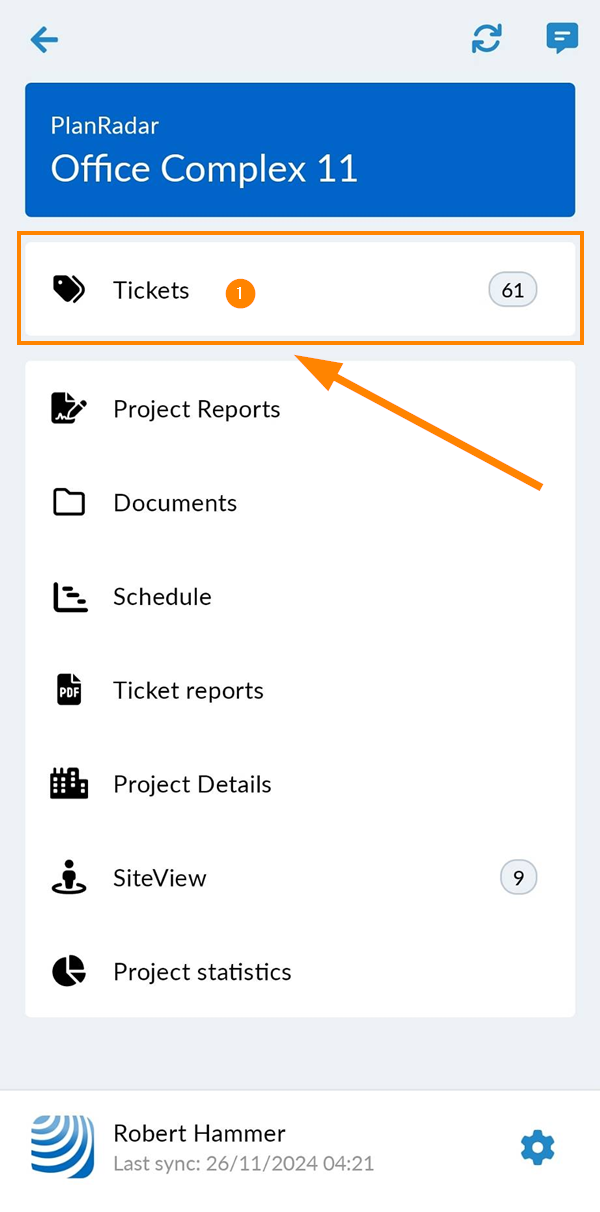The width and height of the screenshot is (600, 1212).
Task: Click the SiteView count badge showing 9
Action: click(518, 878)
